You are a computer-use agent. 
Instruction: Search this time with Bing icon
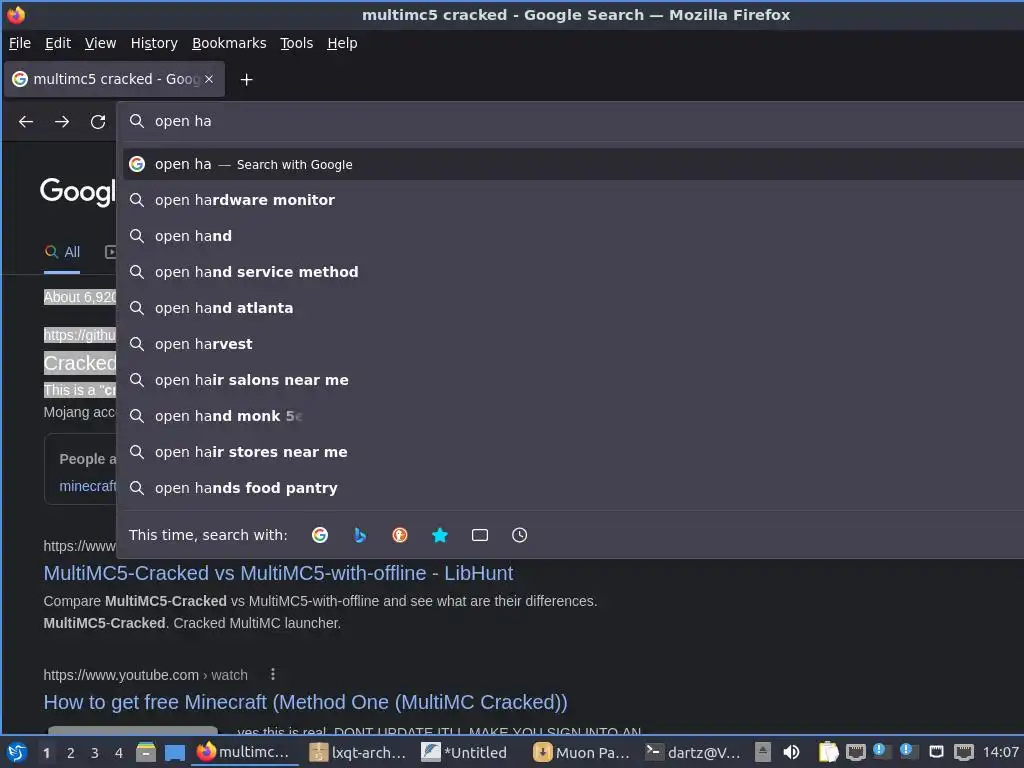click(360, 536)
